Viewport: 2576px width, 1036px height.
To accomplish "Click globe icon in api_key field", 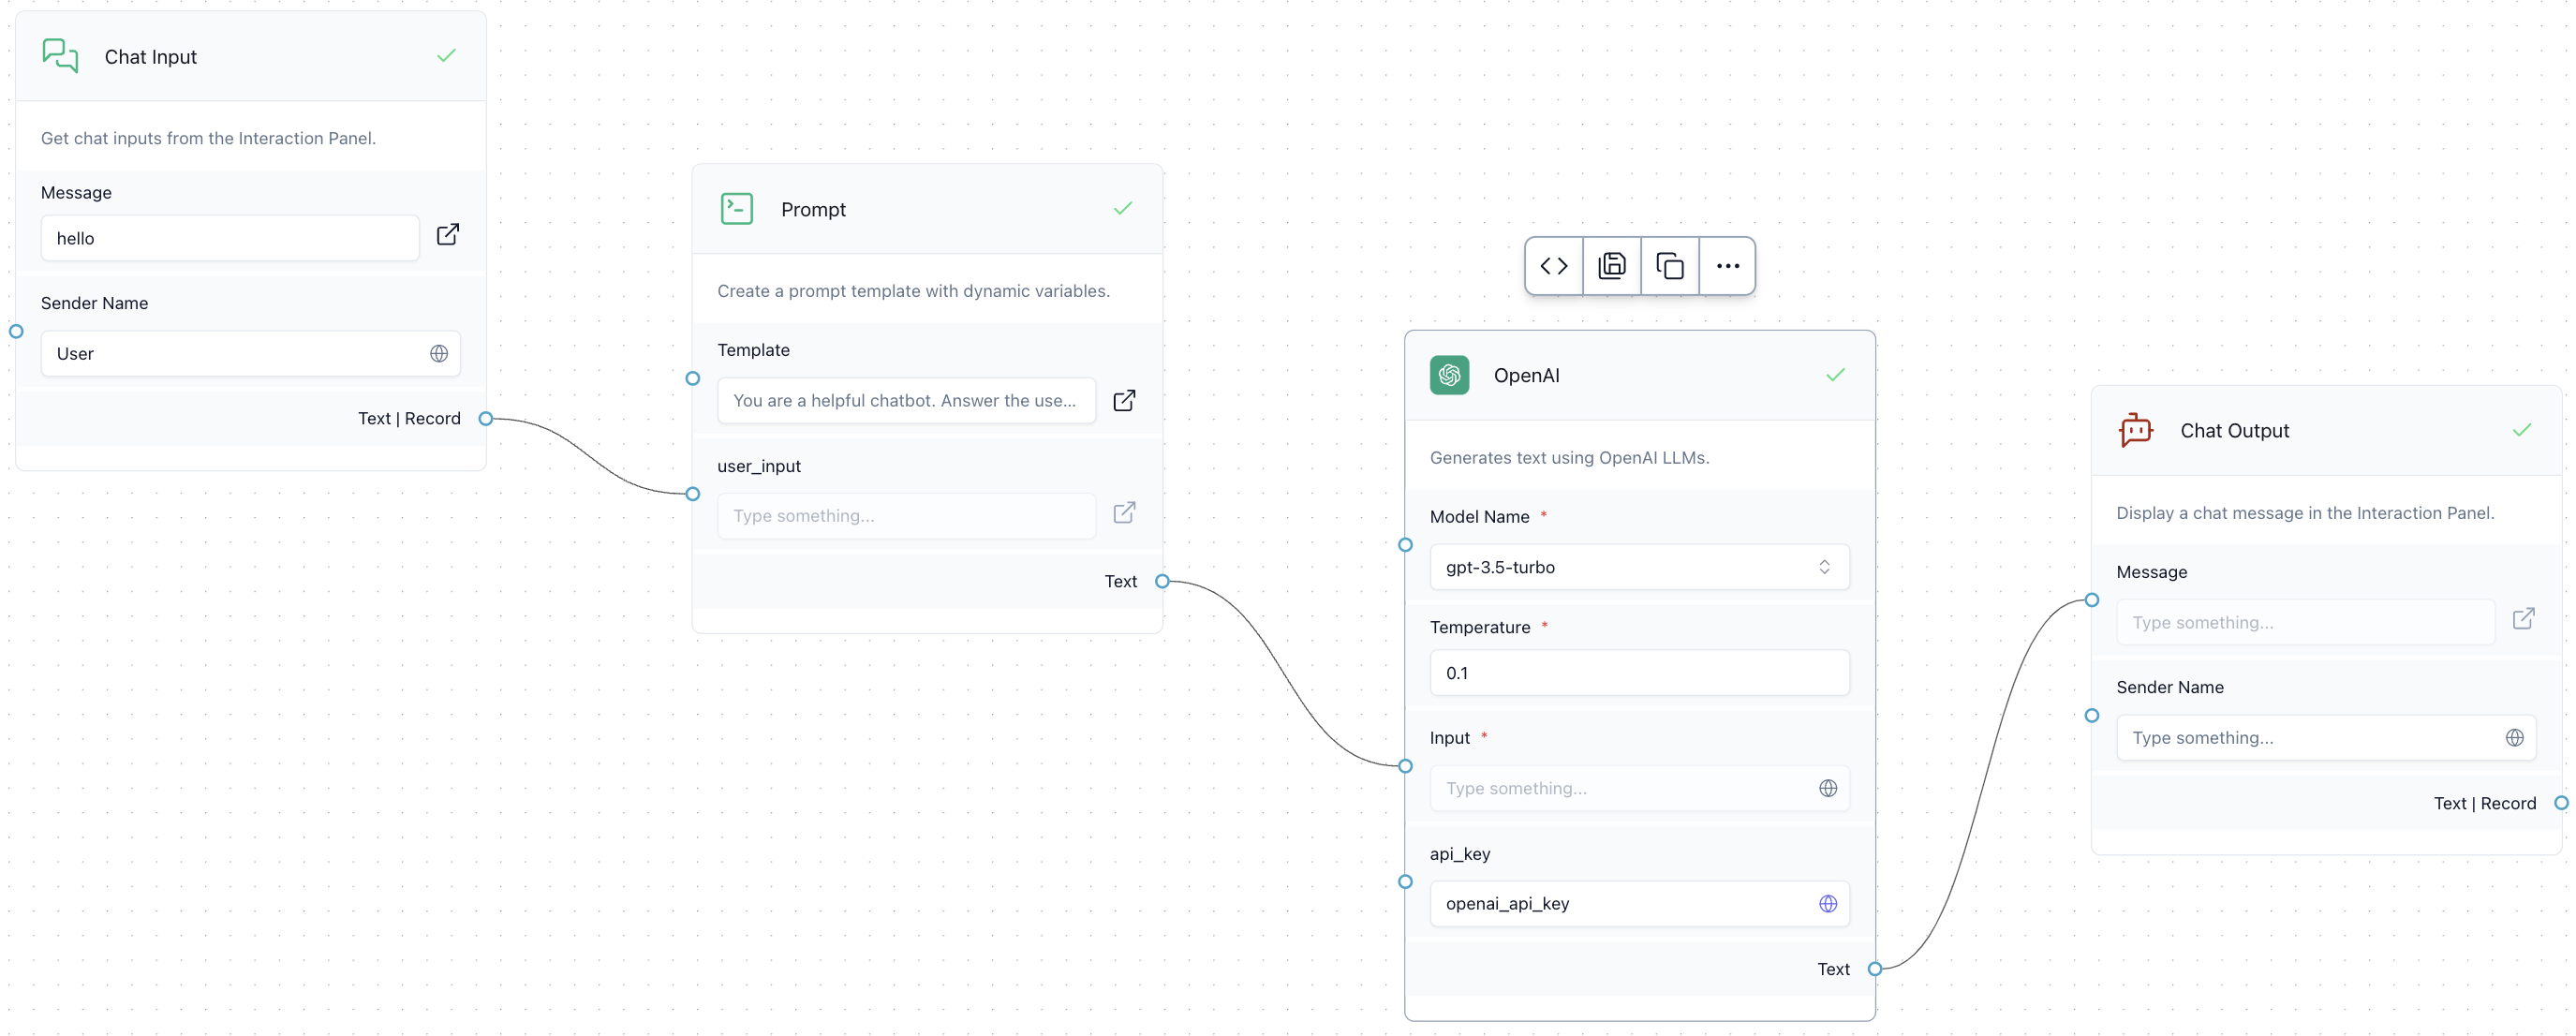I will pos(1828,904).
